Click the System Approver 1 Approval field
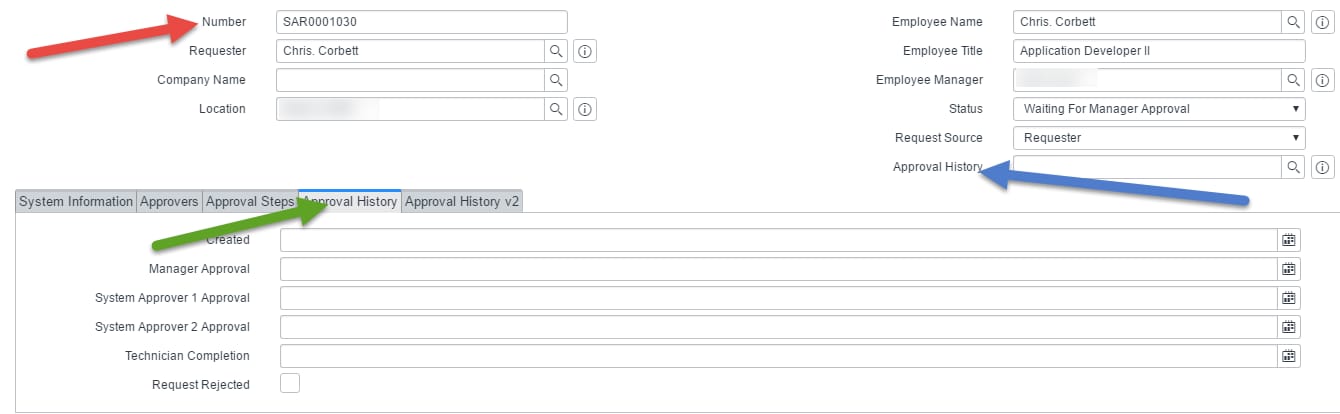Image resolution: width=1340 pixels, height=414 pixels. (x=779, y=298)
